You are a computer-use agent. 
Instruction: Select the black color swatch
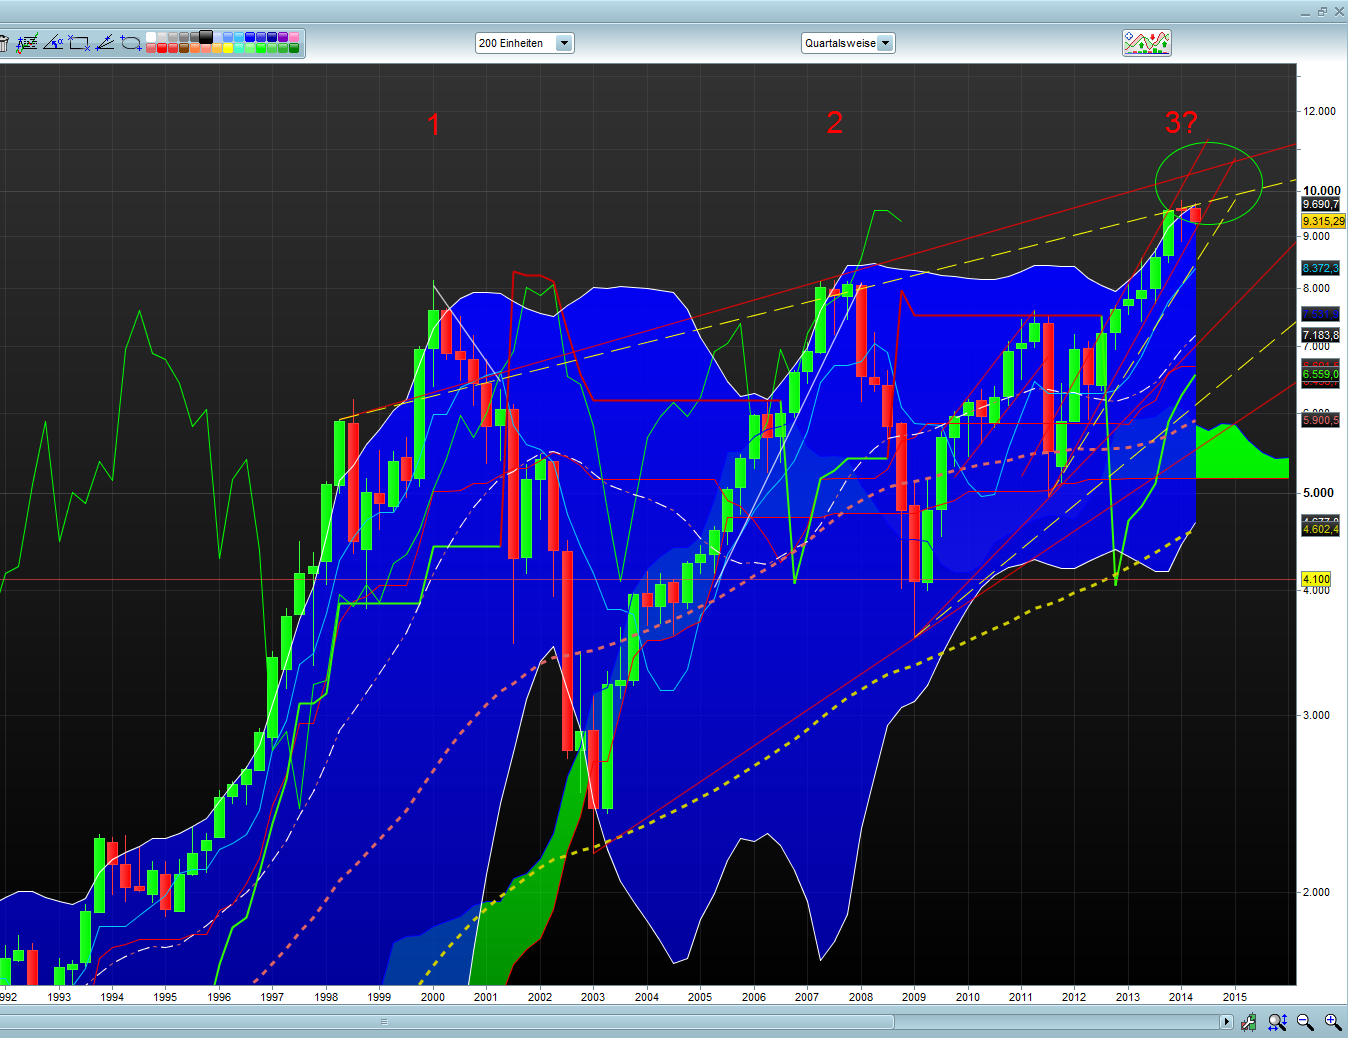click(x=206, y=39)
